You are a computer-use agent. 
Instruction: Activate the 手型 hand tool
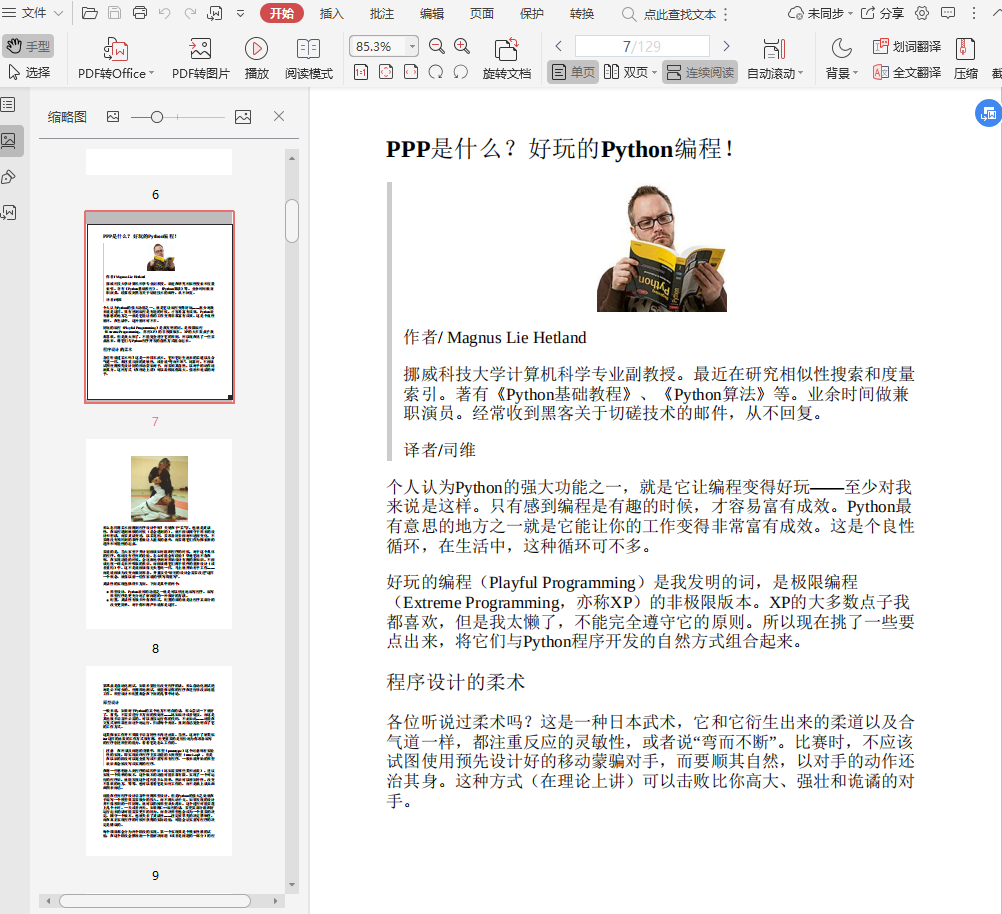point(28,46)
